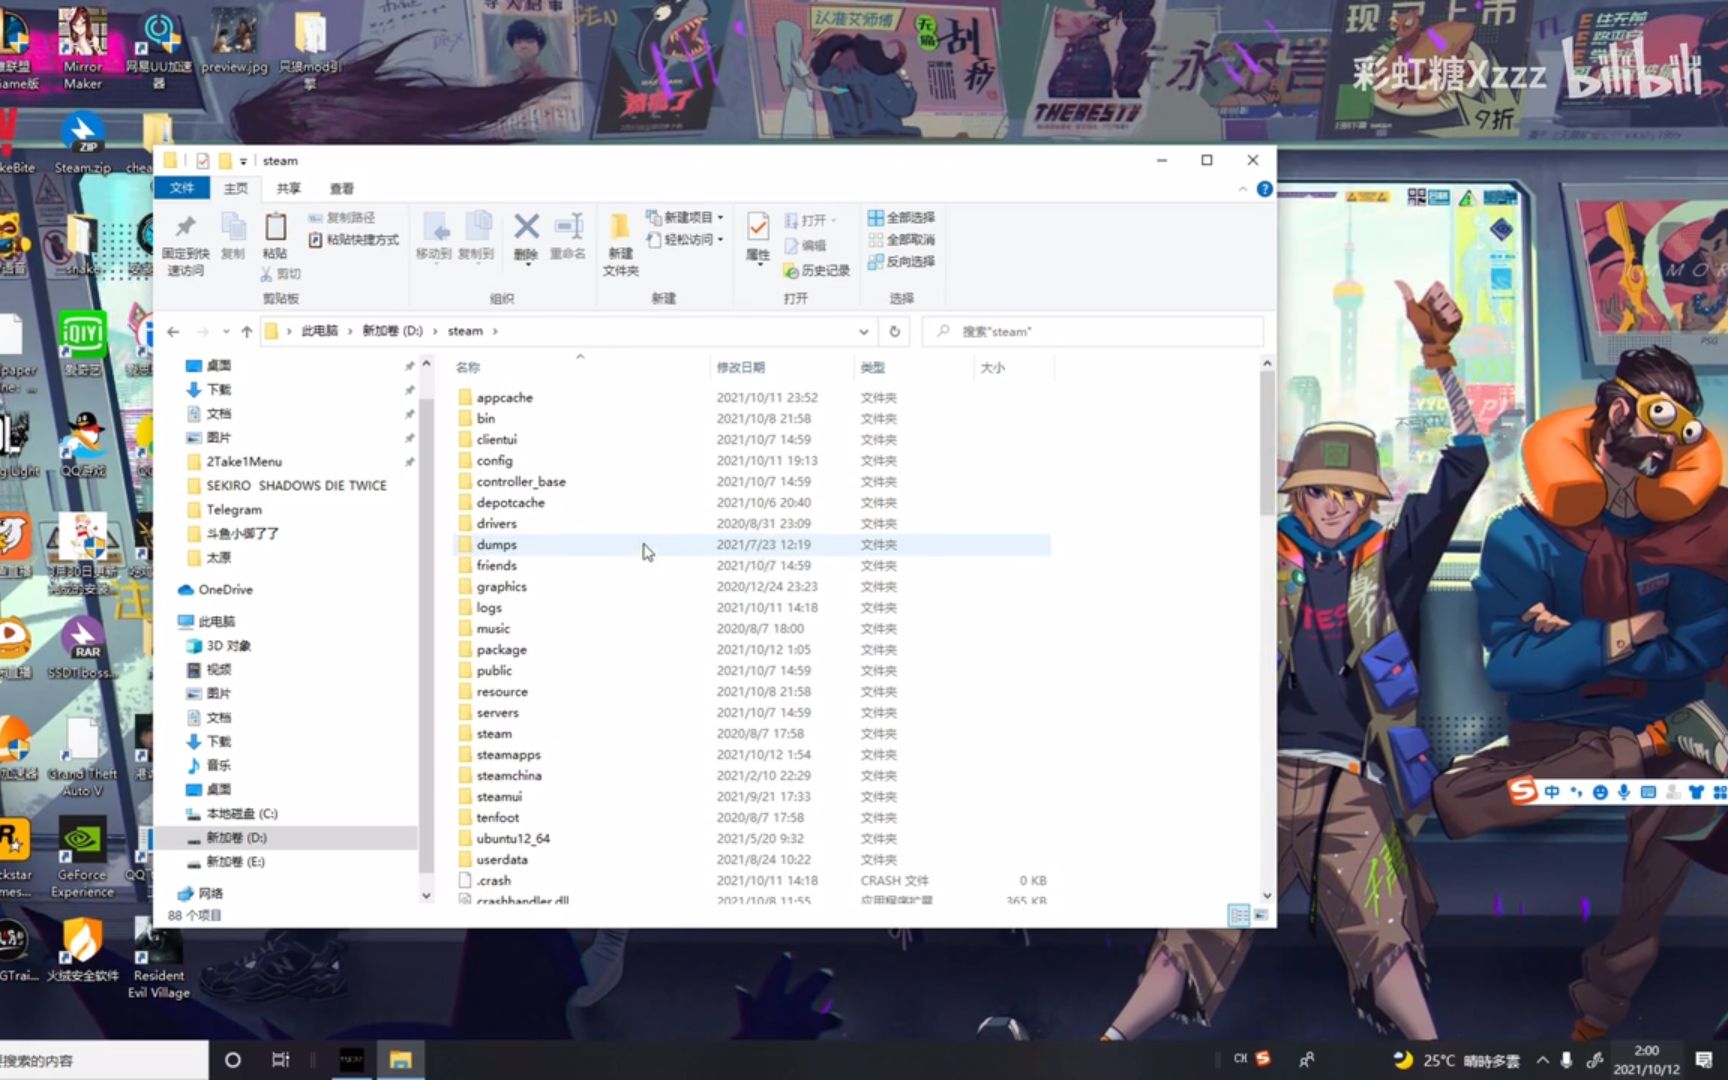Click 新加卷 (D:) in the address breadcrumb
1728x1080 pixels.
(392, 331)
